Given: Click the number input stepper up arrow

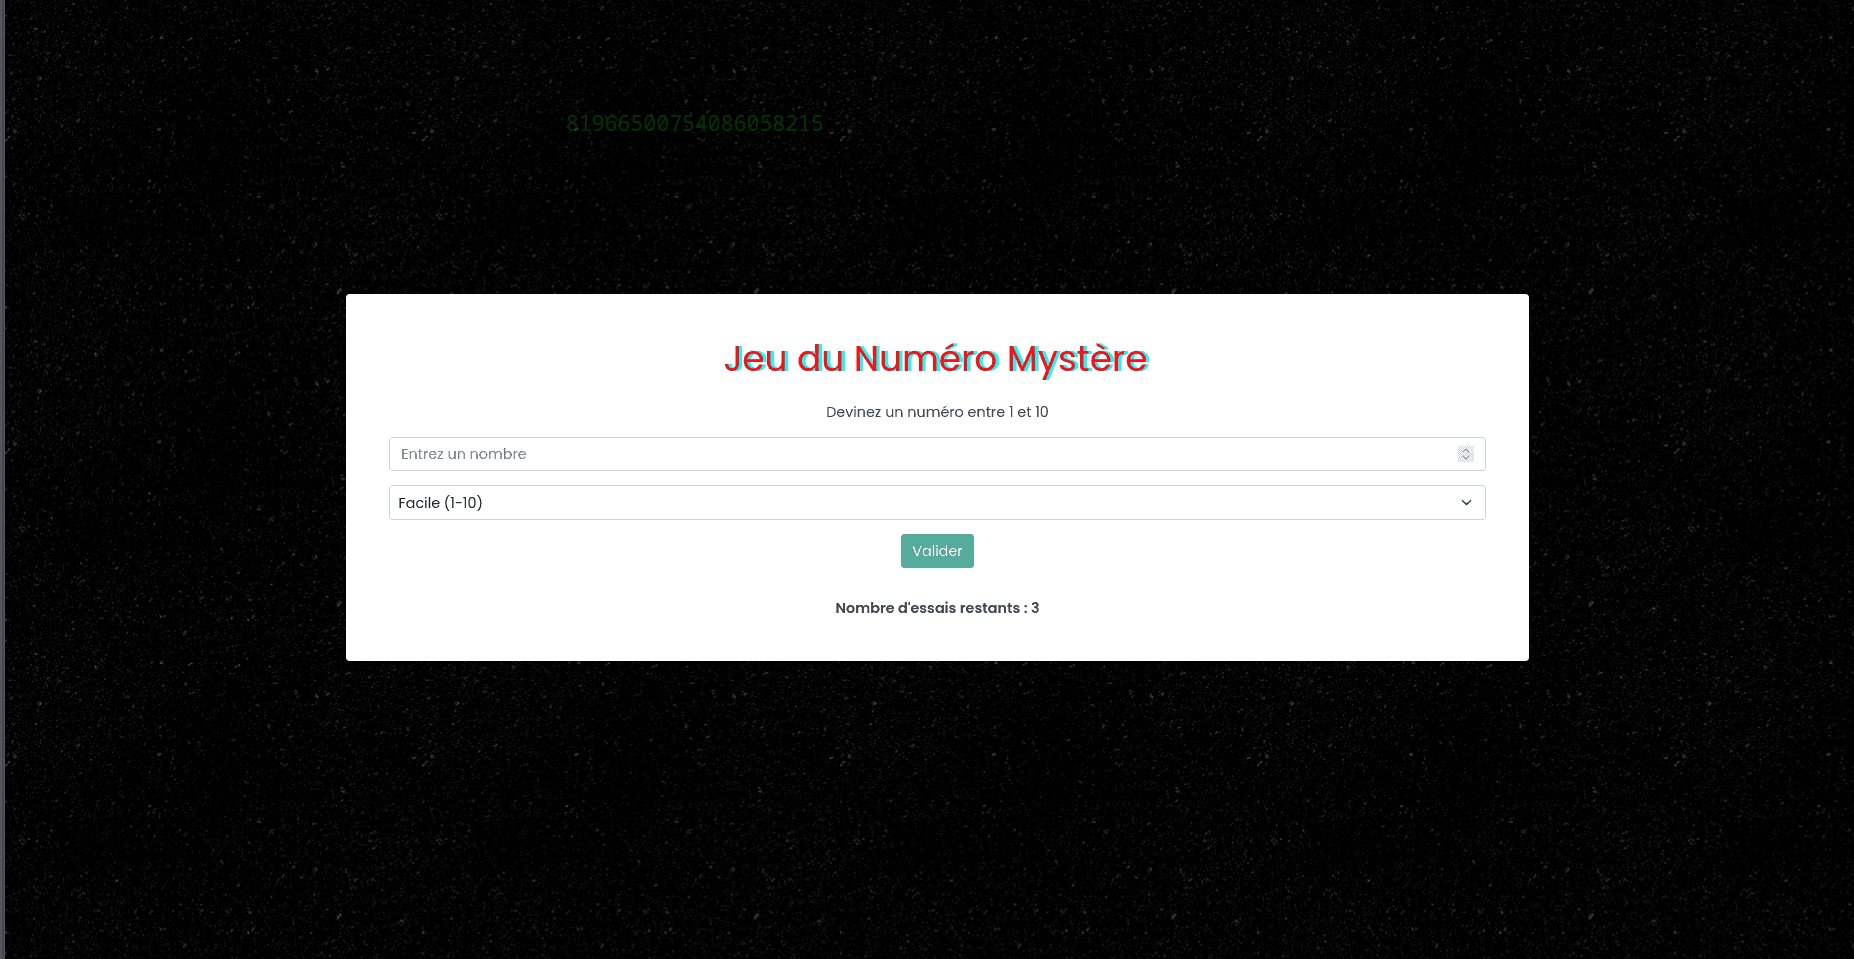Looking at the screenshot, I should 1465,449.
